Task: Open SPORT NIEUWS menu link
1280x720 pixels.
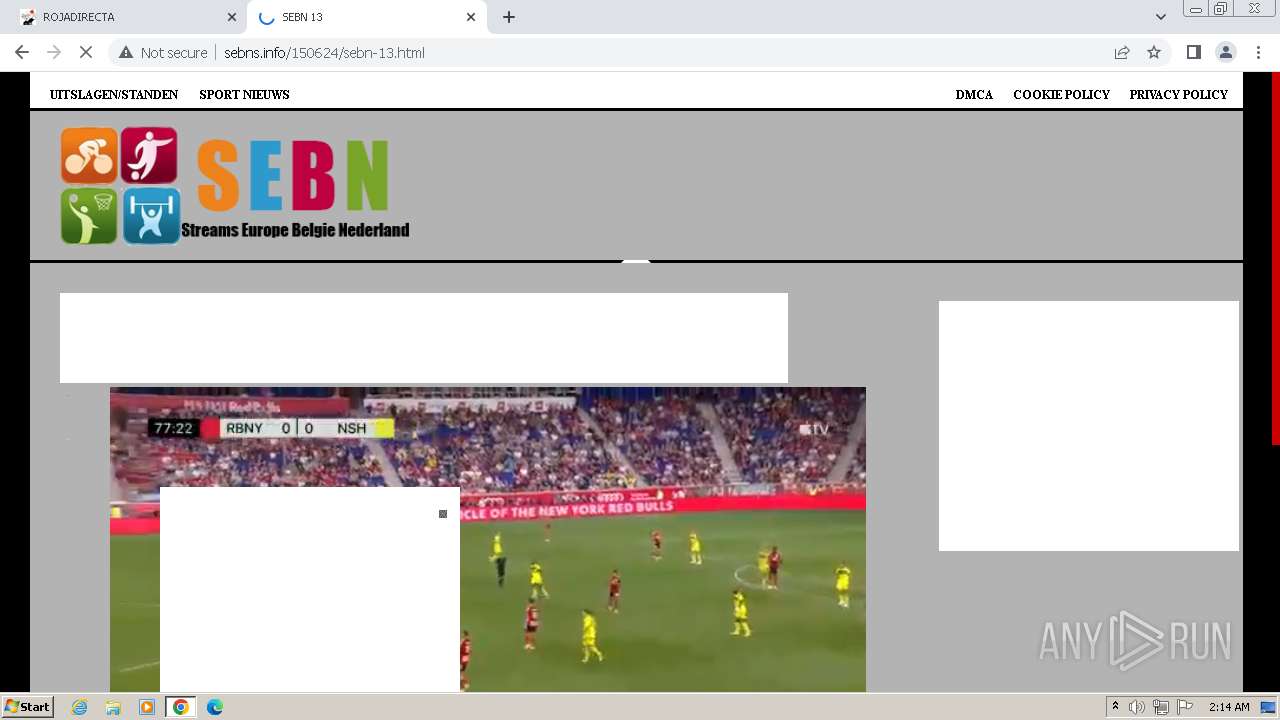Action: 244,95
